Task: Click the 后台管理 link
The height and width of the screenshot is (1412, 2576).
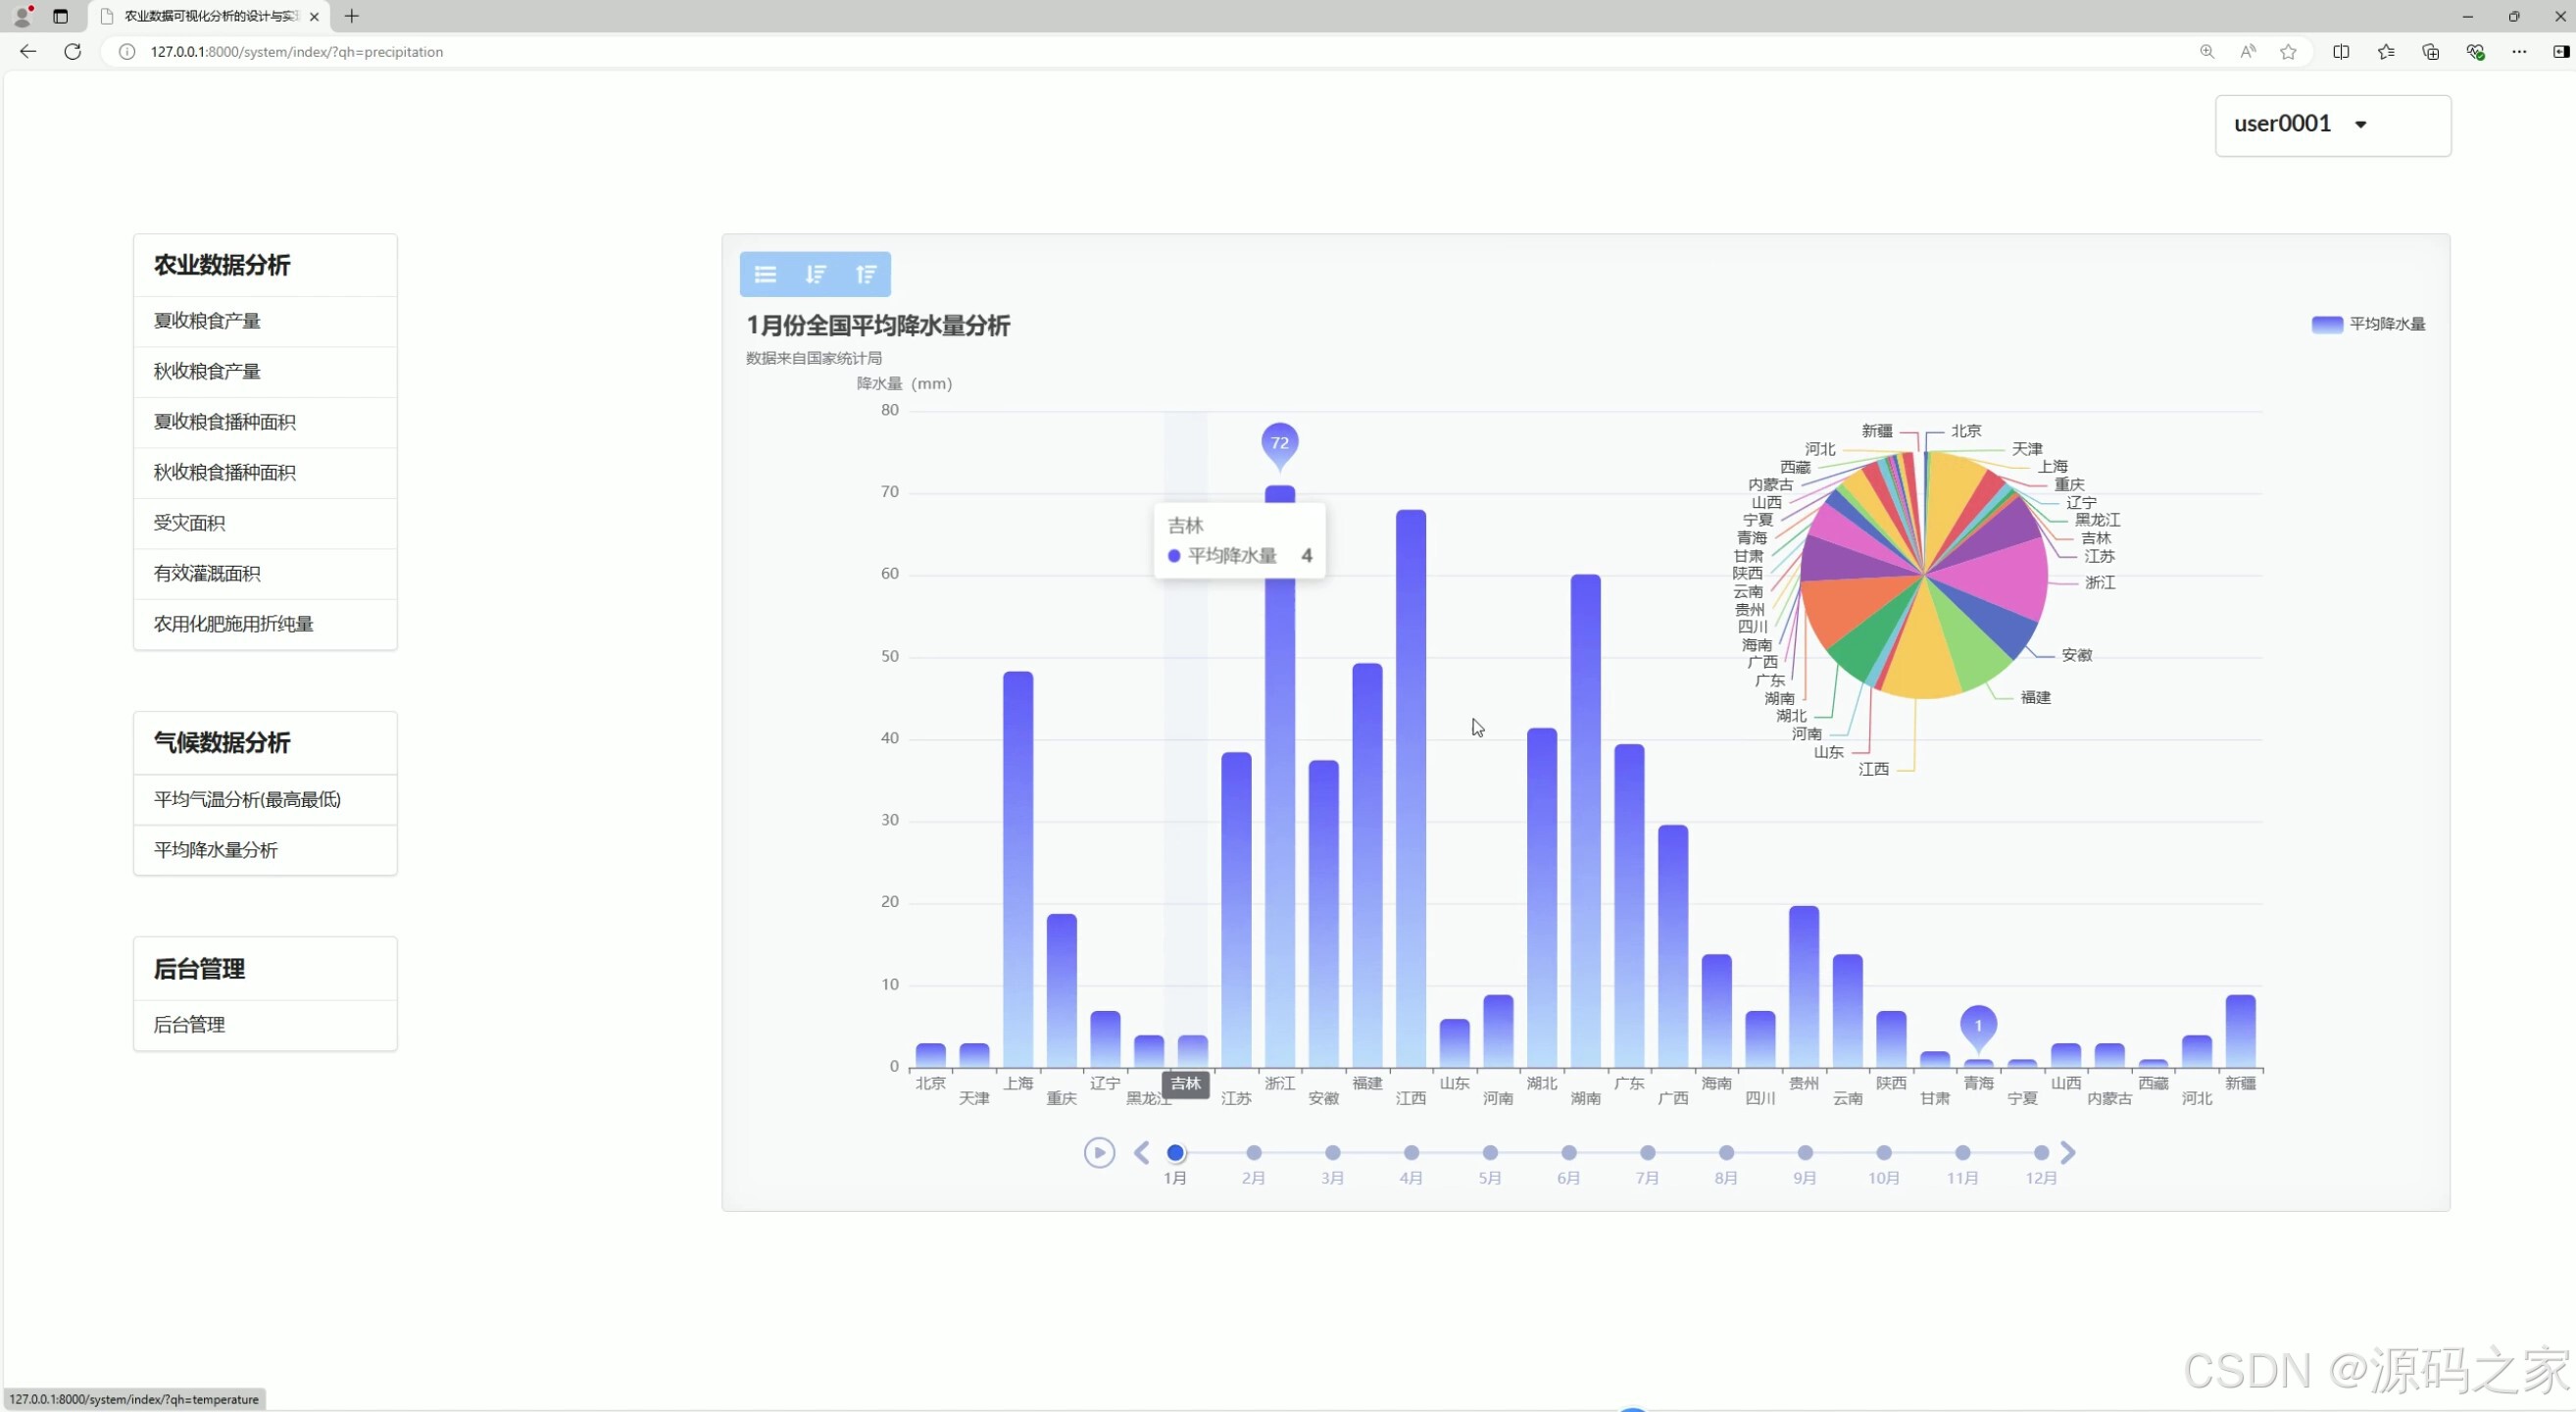Action: pos(189,1025)
